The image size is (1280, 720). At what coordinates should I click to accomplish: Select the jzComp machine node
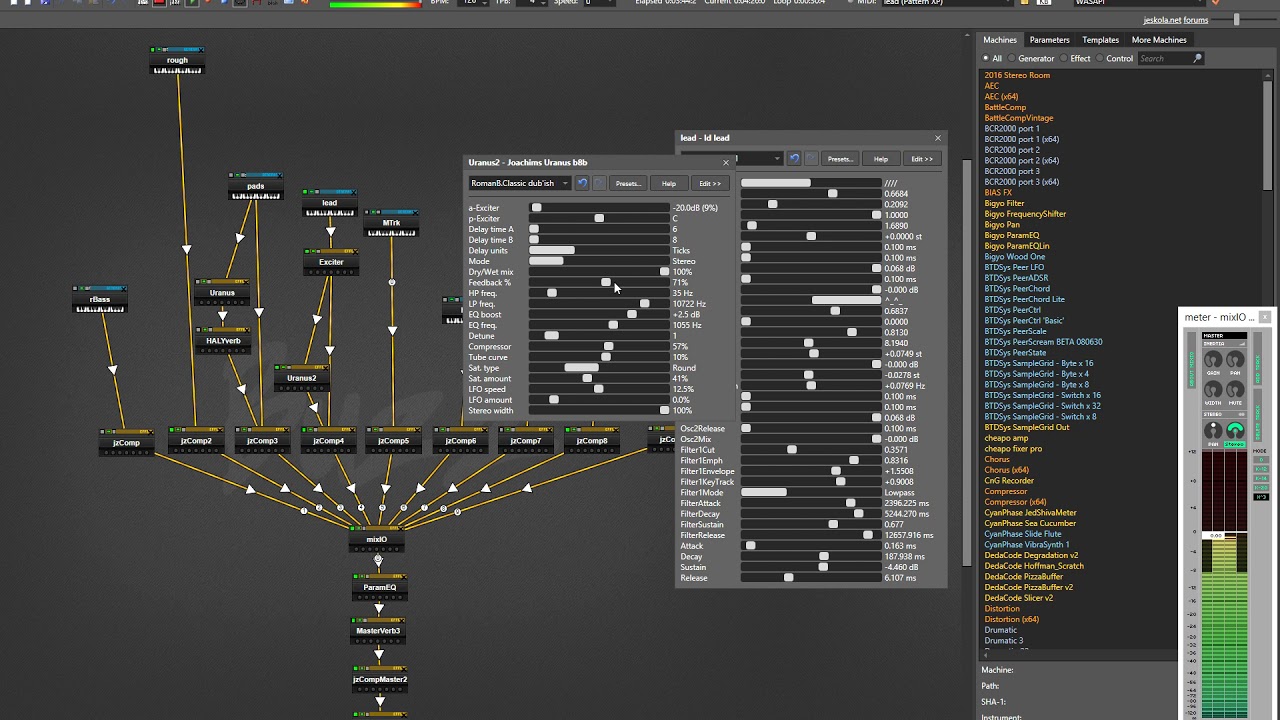pos(126,442)
